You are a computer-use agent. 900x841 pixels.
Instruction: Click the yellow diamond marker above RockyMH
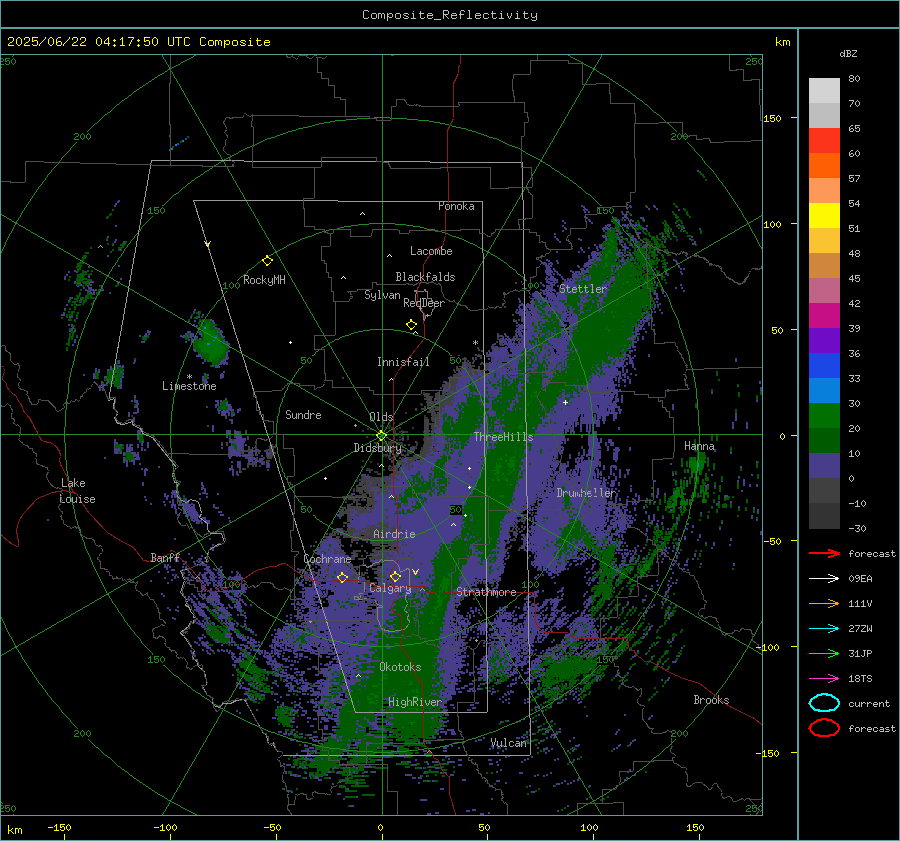(267, 261)
